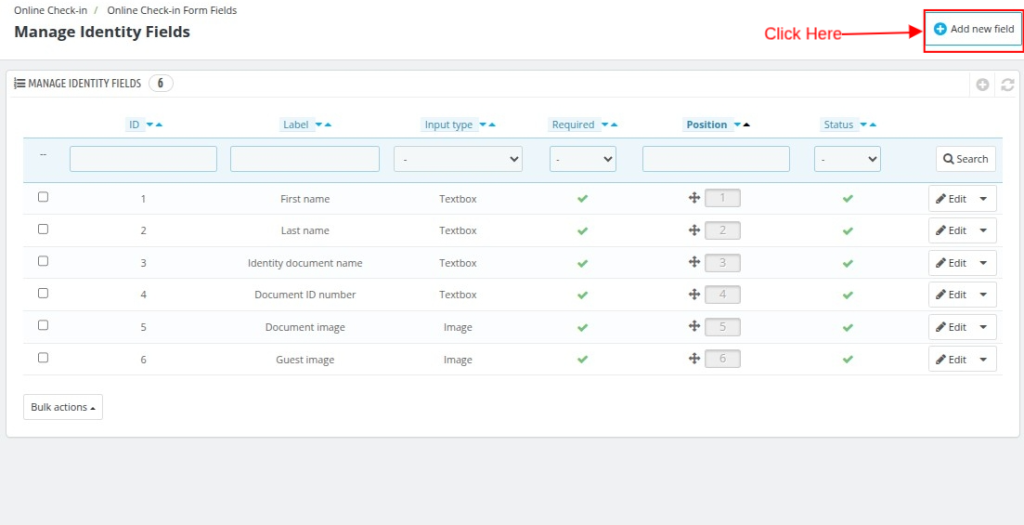Toggle Status checkmark for Guest image
1024x525 pixels.
tap(847, 359)
